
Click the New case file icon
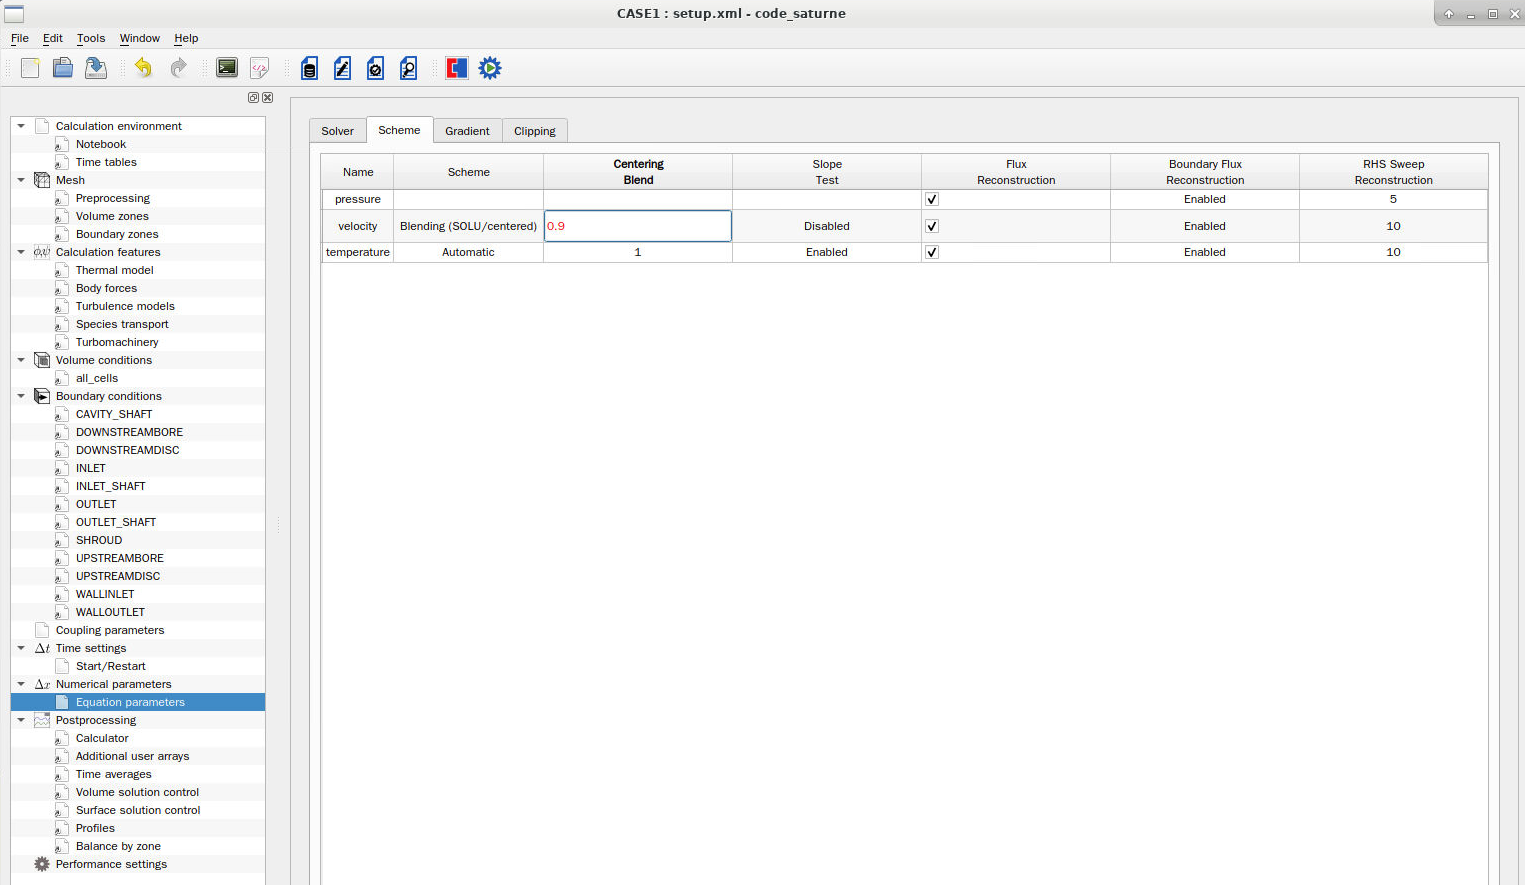[x=30, y=68]
